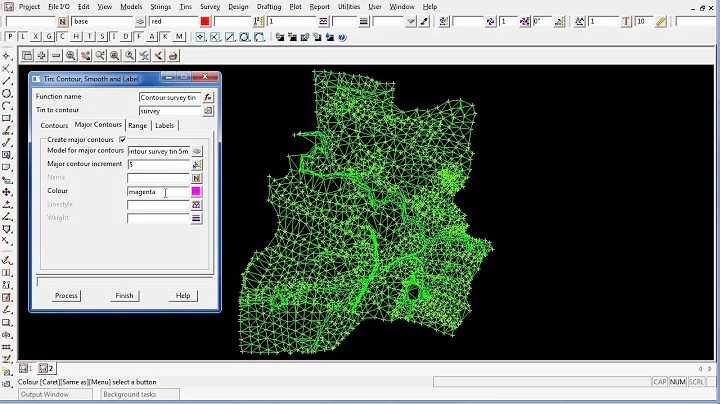Click the Finish button
Image resolution: width=720 pixels, height=404 pixels.
tap(124, 296)
